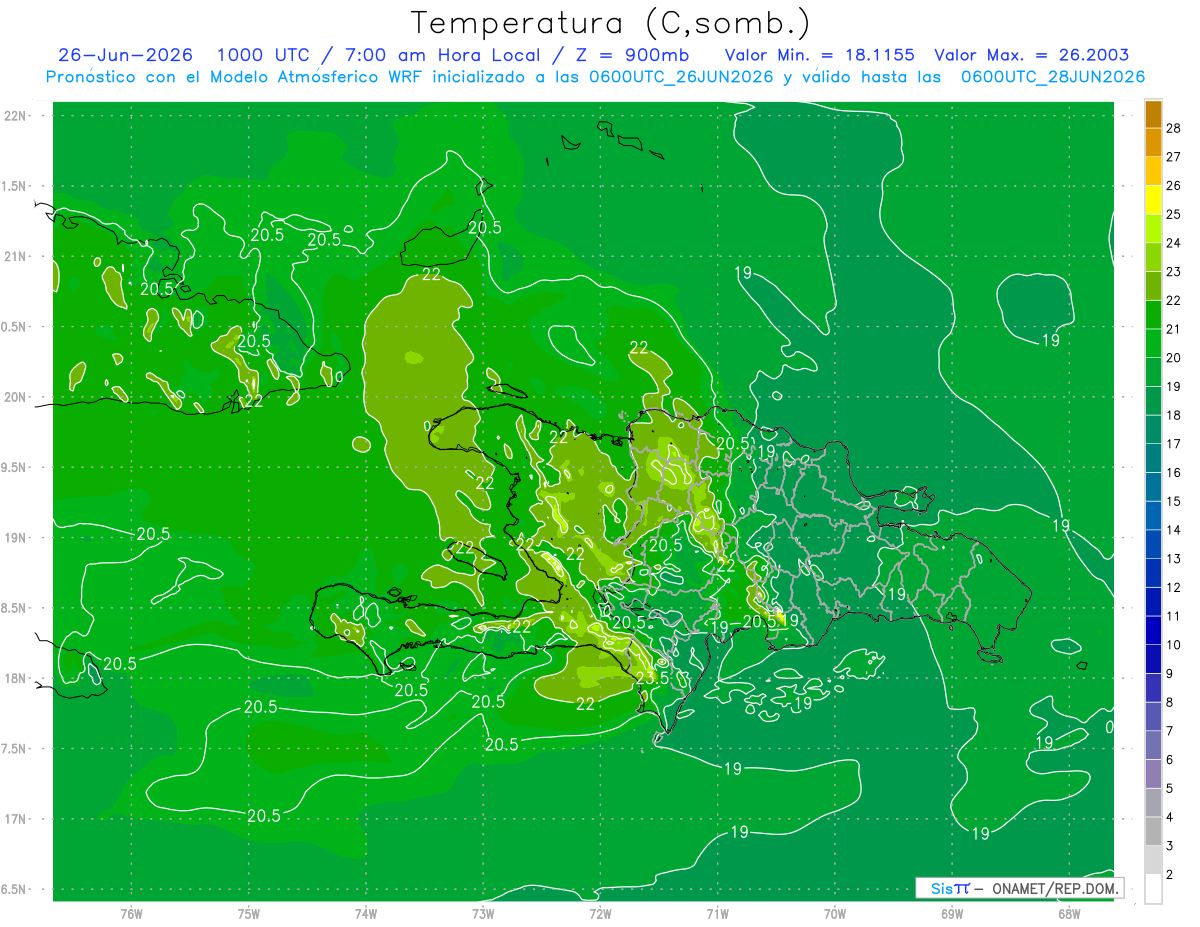
Task: Click the "7.5N" latitude axis label
Action: (14, 749)
